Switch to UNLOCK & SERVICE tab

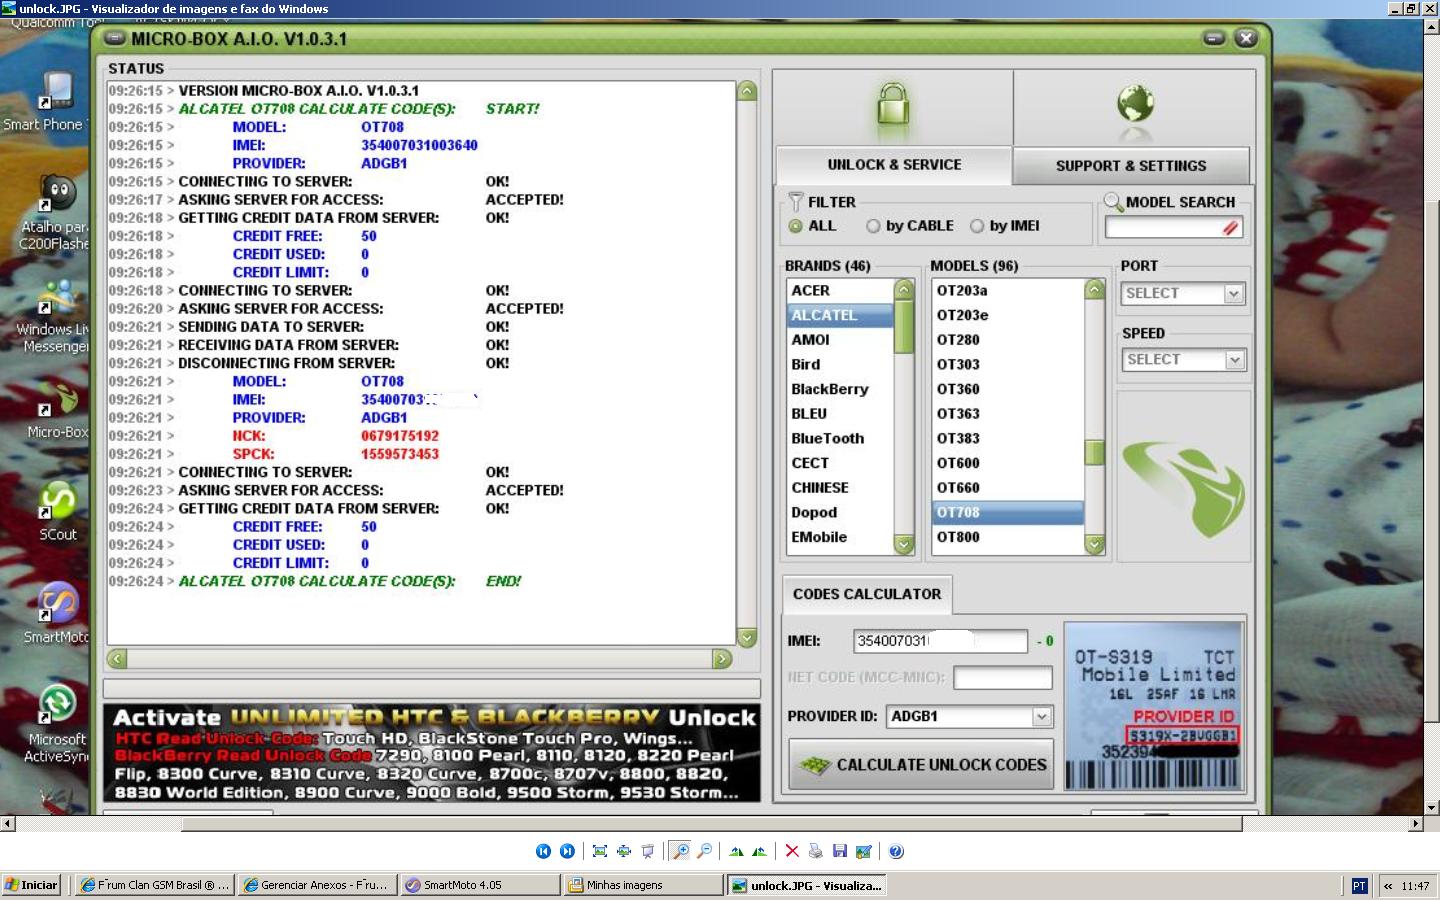click(x=894, y=165)
